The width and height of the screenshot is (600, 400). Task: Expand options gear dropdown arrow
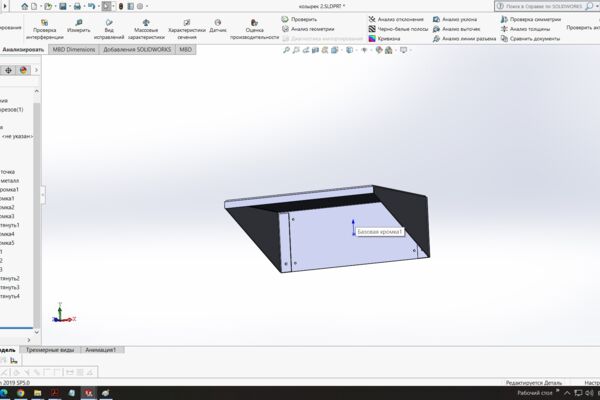coord(147,6)
